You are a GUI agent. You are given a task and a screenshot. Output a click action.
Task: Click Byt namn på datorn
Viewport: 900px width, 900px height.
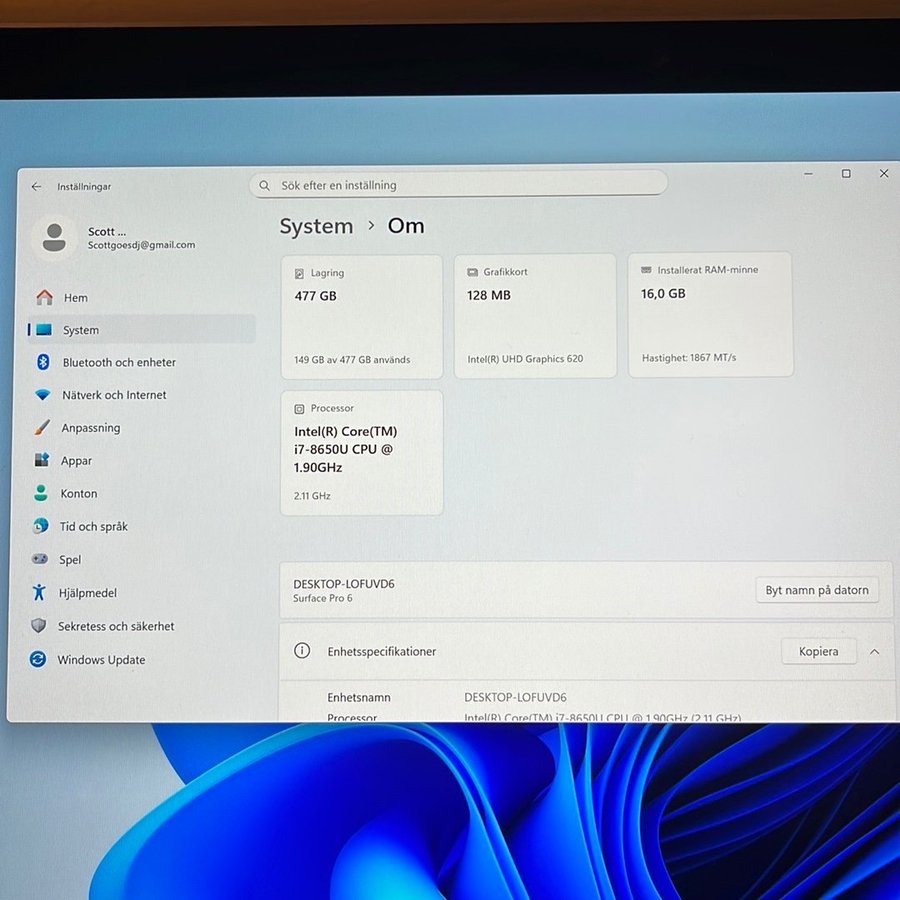pos(816,590)
